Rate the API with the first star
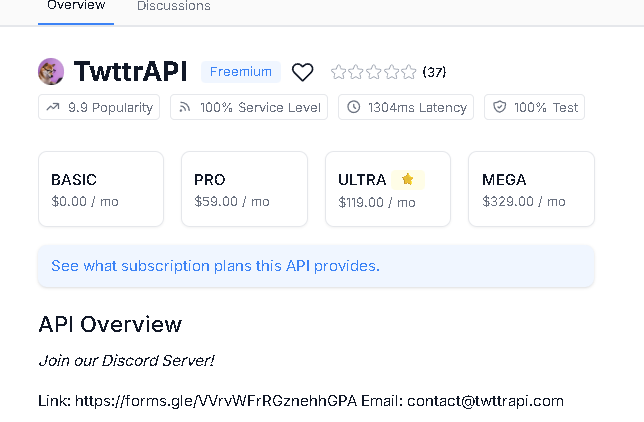 [339, 72]
